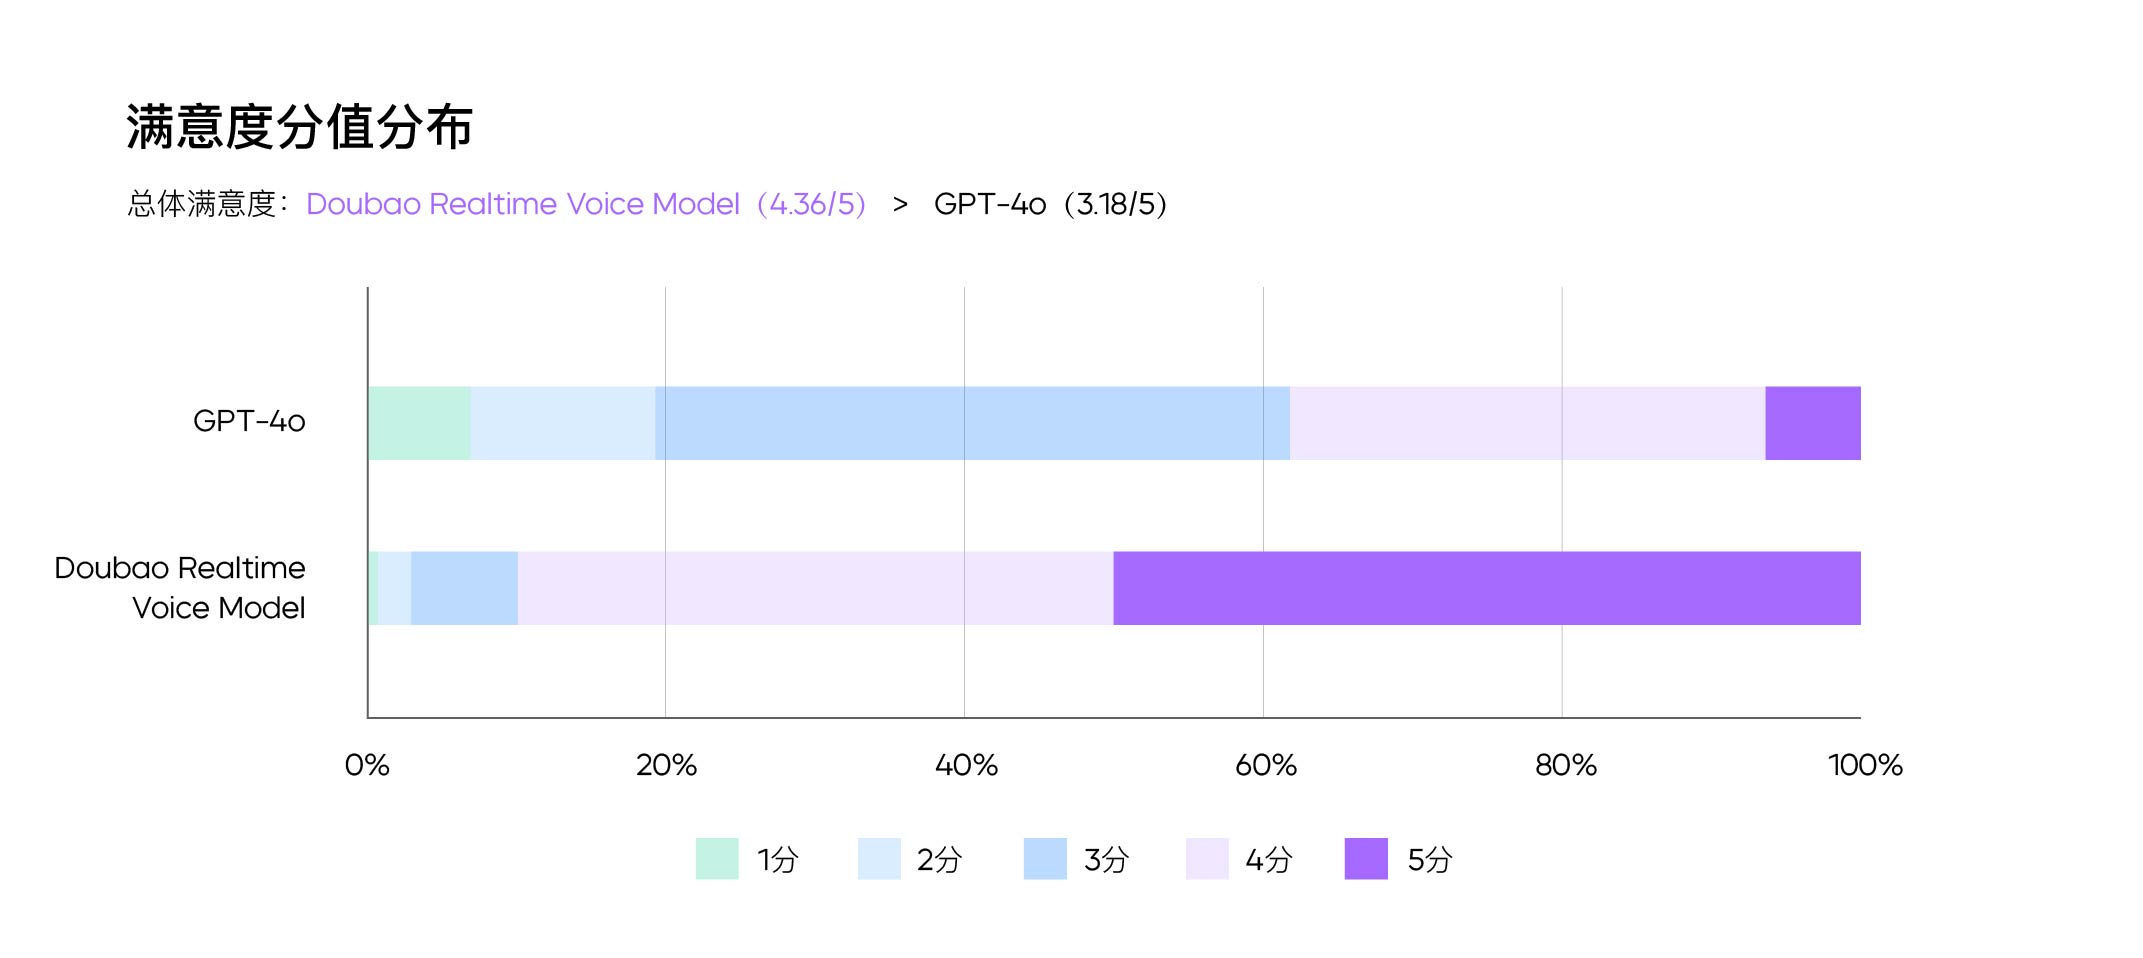Click the 1分 legend color swatch
This screenshot has width=2143, height=958.
[x=716, y=858]
